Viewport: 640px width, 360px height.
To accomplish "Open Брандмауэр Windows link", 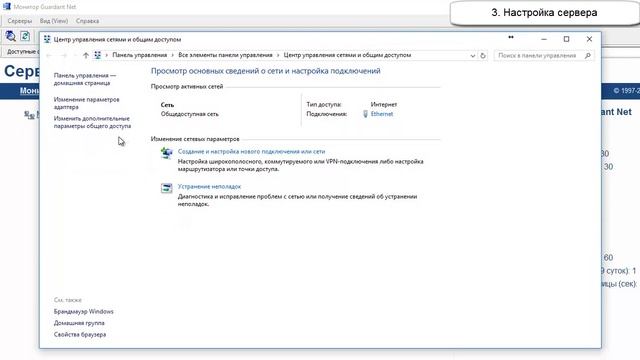I will 84,311.
